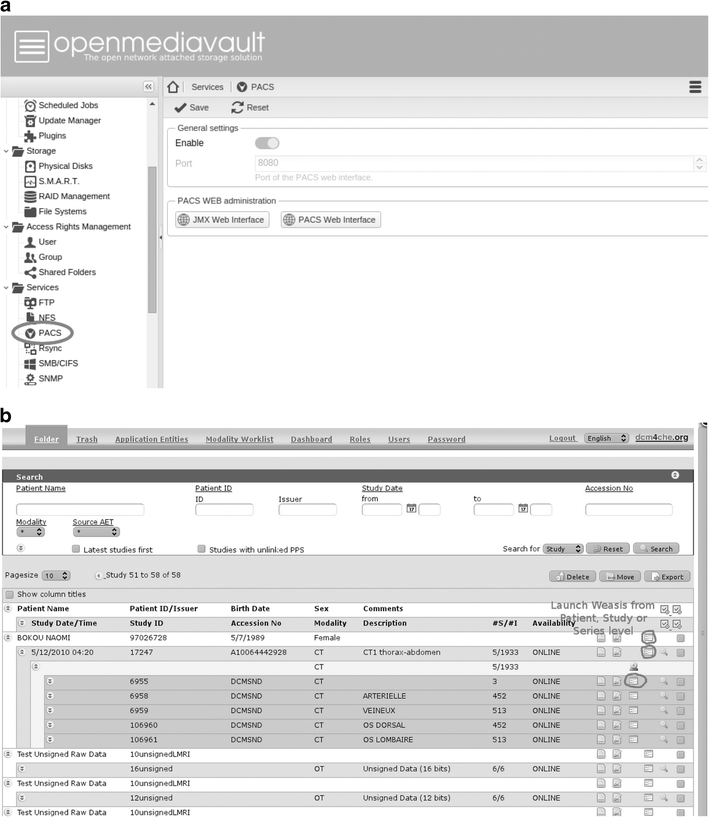Click the Search button in dcm4chee
Screen dimensions: 709x817
coord(656,549)
